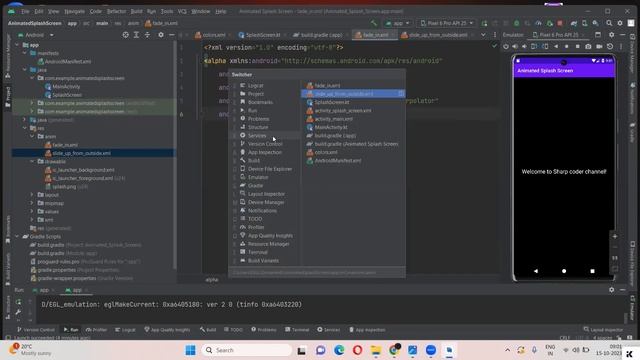Viewport: 640px width, 360px height.
Task: Open the Profiler bottom tool button
Action: tap(96, 330)
